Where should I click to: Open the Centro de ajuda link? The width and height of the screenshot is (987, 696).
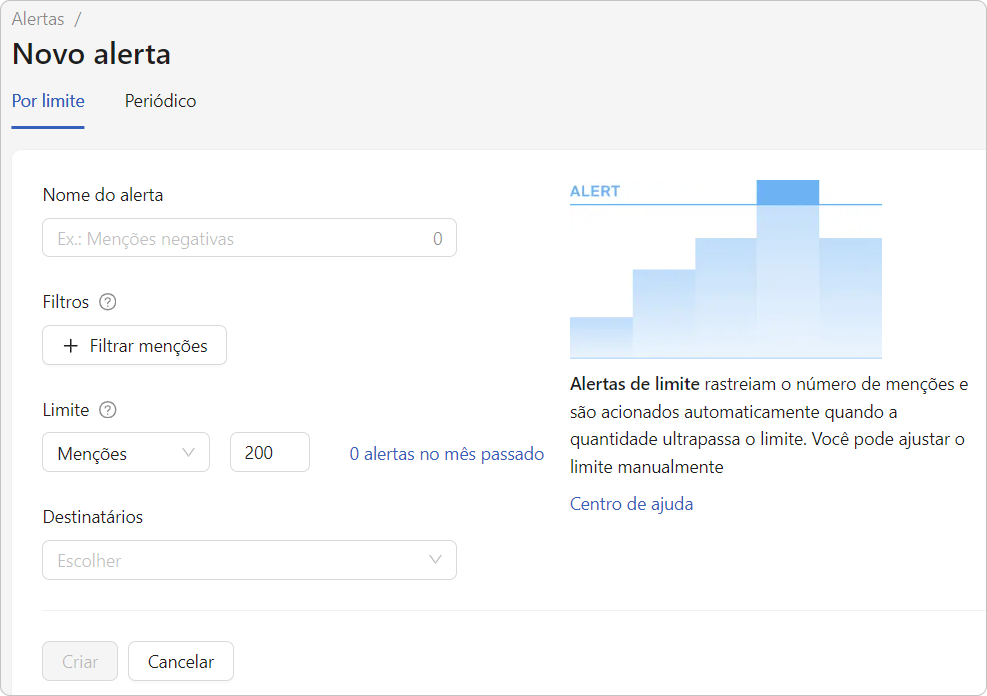click(x=631, y=504)
